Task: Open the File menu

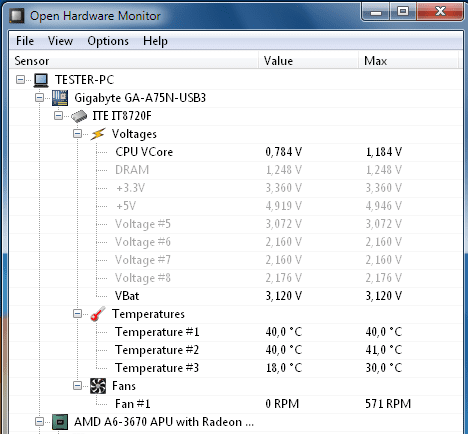Action: (x=25, y=41)
